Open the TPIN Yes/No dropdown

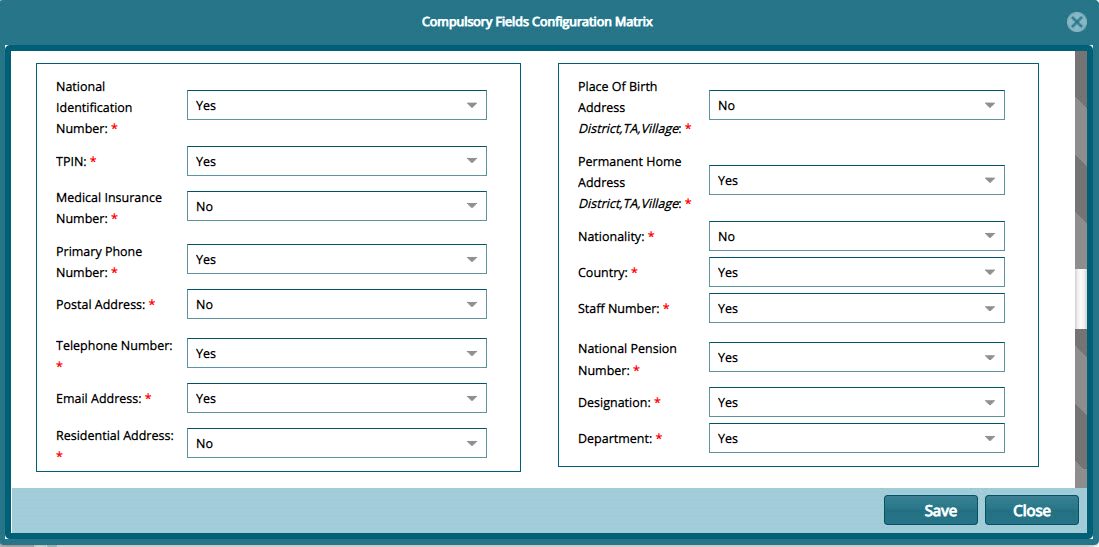(336, 161)
